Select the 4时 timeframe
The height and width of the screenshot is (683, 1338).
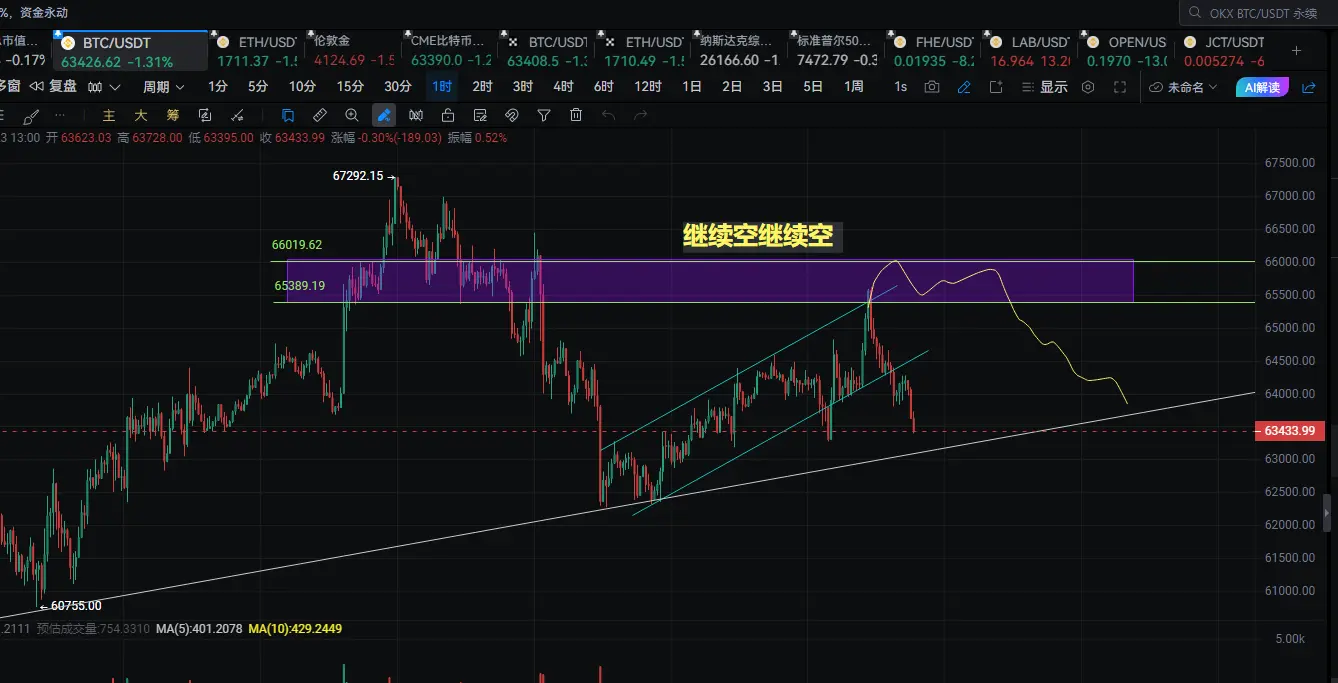click(563, 87)
